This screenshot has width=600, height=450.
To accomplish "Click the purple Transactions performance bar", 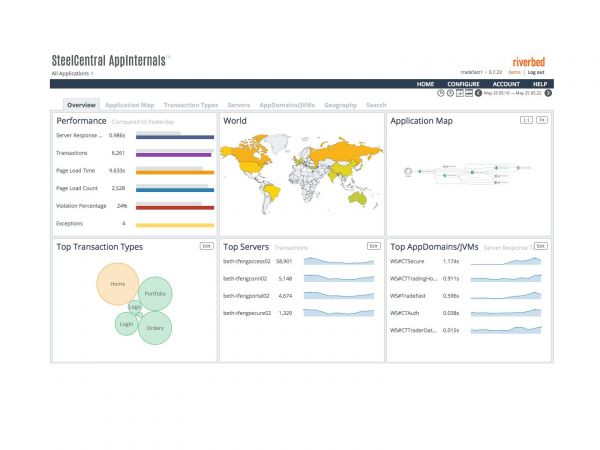I will pos(173,154).
